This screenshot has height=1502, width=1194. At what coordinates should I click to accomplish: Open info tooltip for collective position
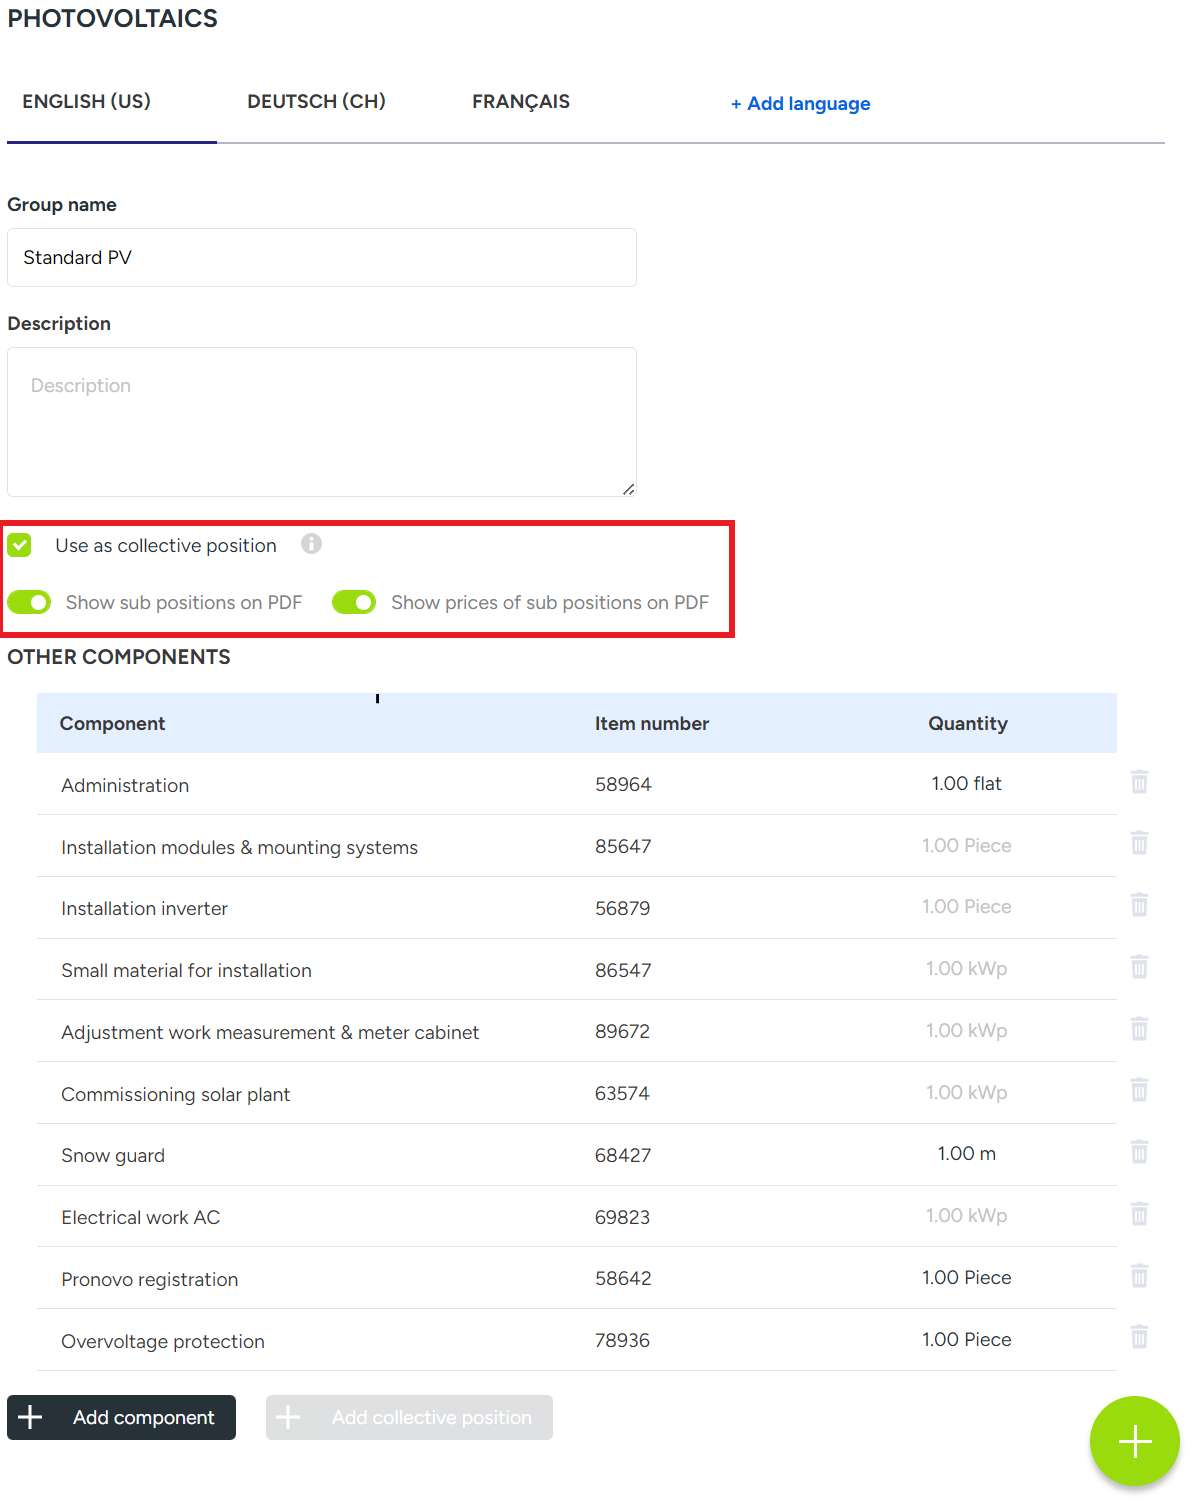(x=312, y=544)
